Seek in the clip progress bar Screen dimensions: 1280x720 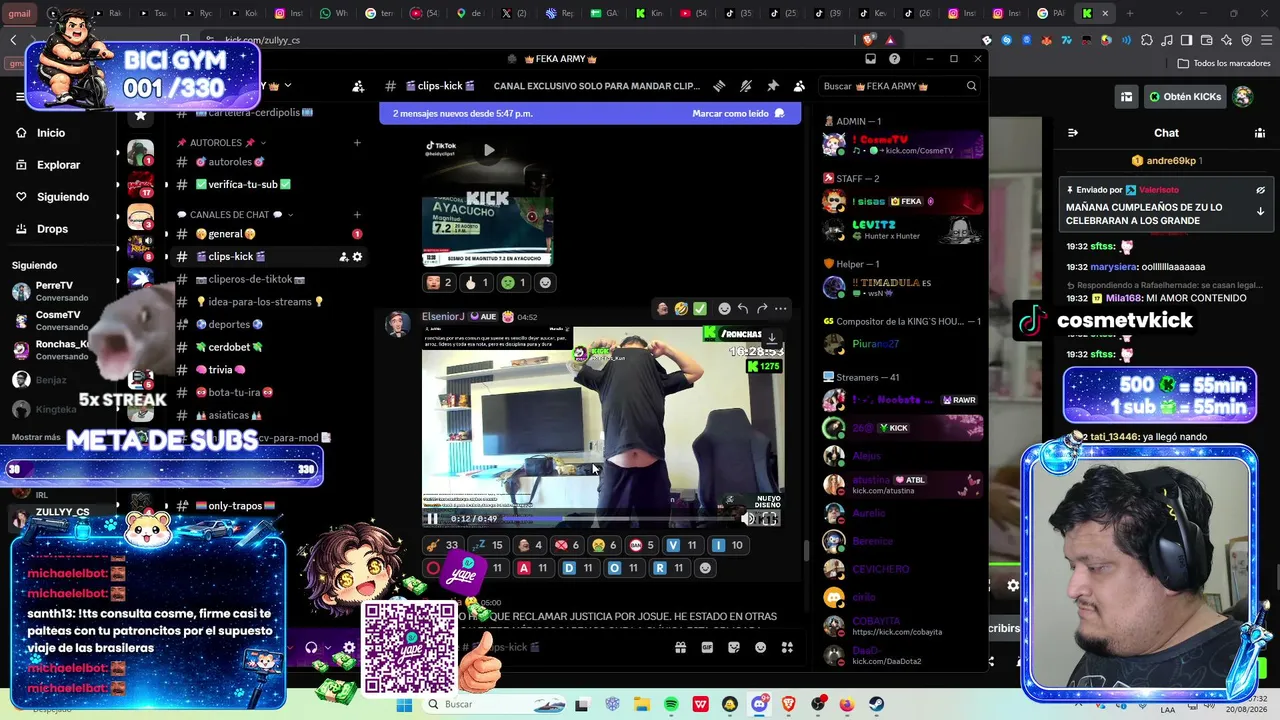[x=619, y=519]
